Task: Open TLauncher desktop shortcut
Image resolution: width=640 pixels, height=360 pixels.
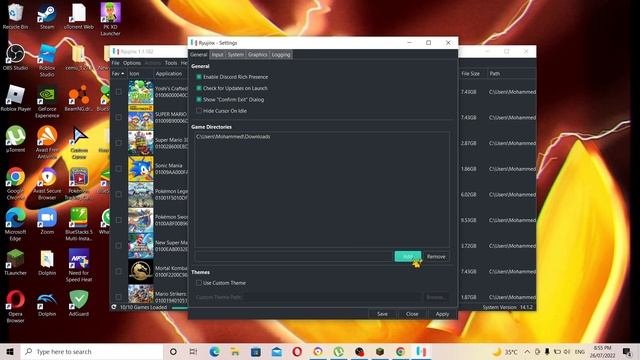Action: pyautogui.click(x=16, y=262)
